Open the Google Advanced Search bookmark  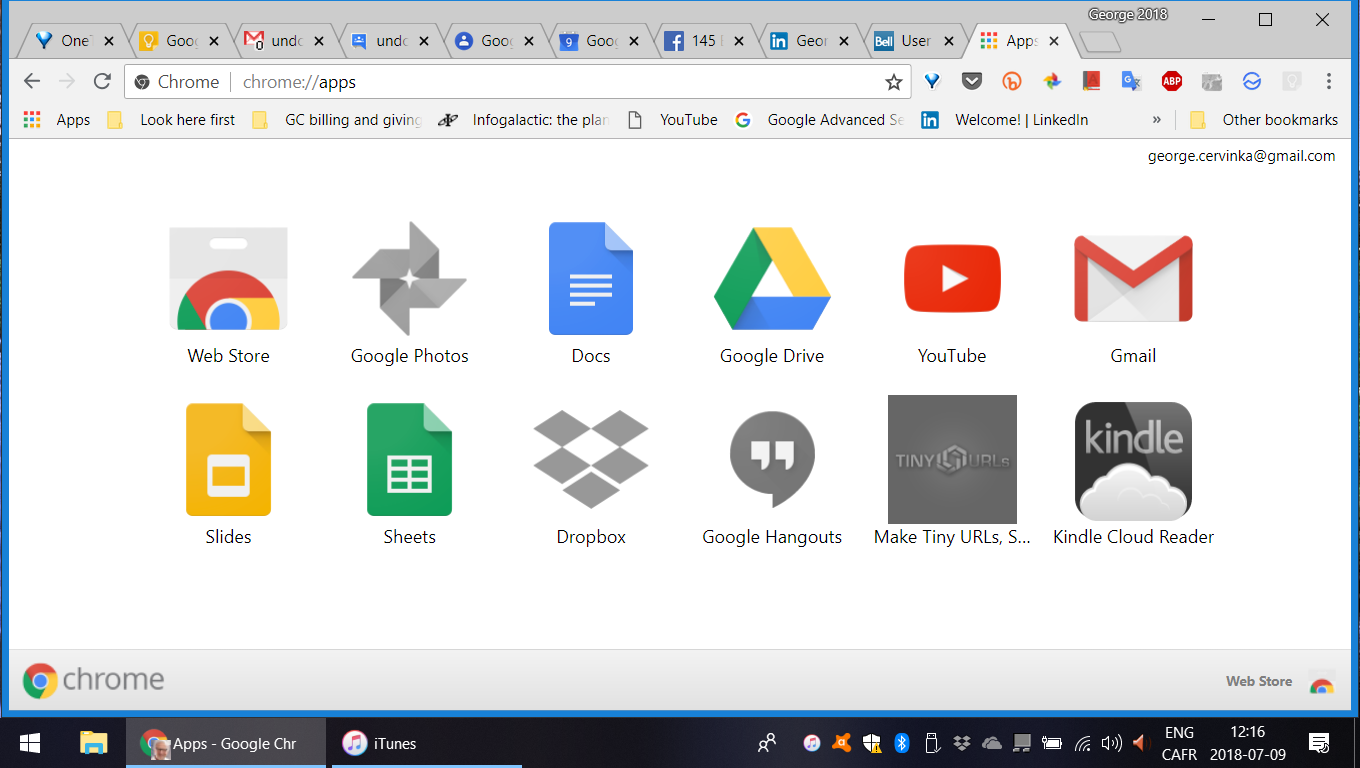pyautogui.click(x=819, y=120)
